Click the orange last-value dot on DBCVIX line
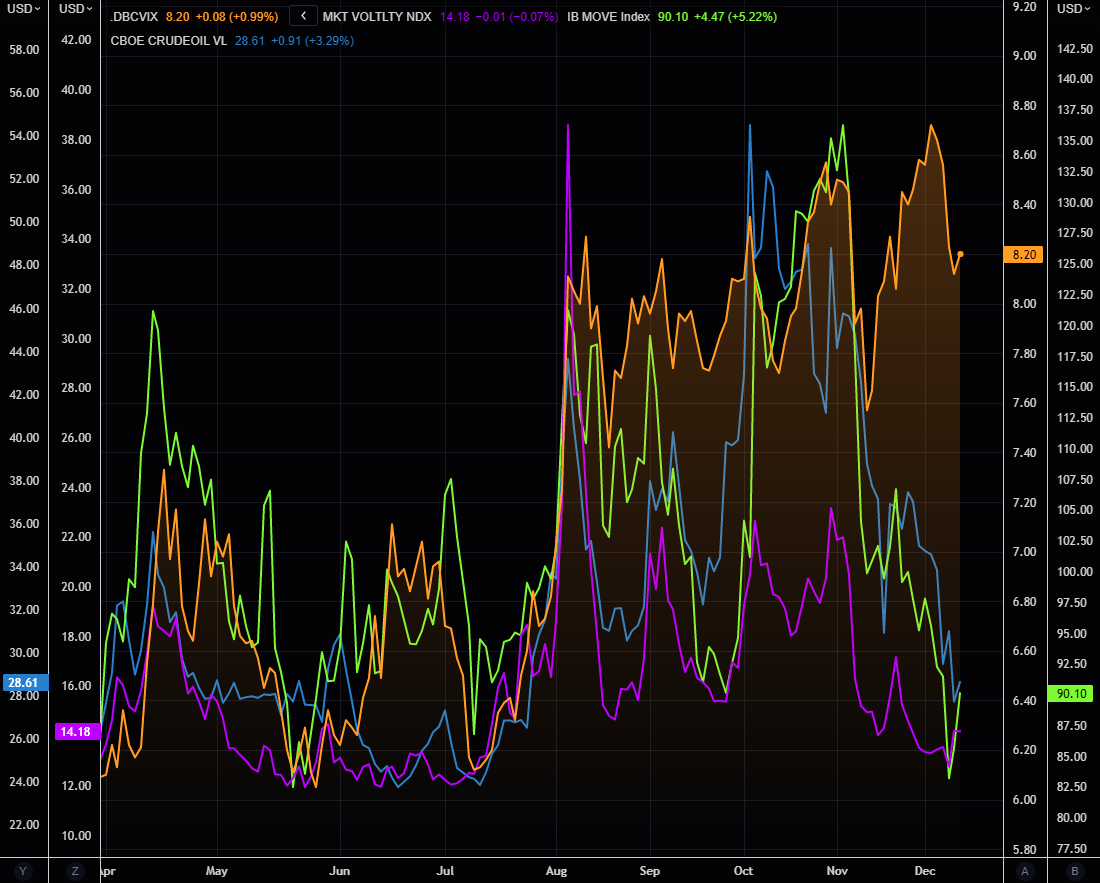The width and height of the screenshot is (1100, 883). pos(960,254)
